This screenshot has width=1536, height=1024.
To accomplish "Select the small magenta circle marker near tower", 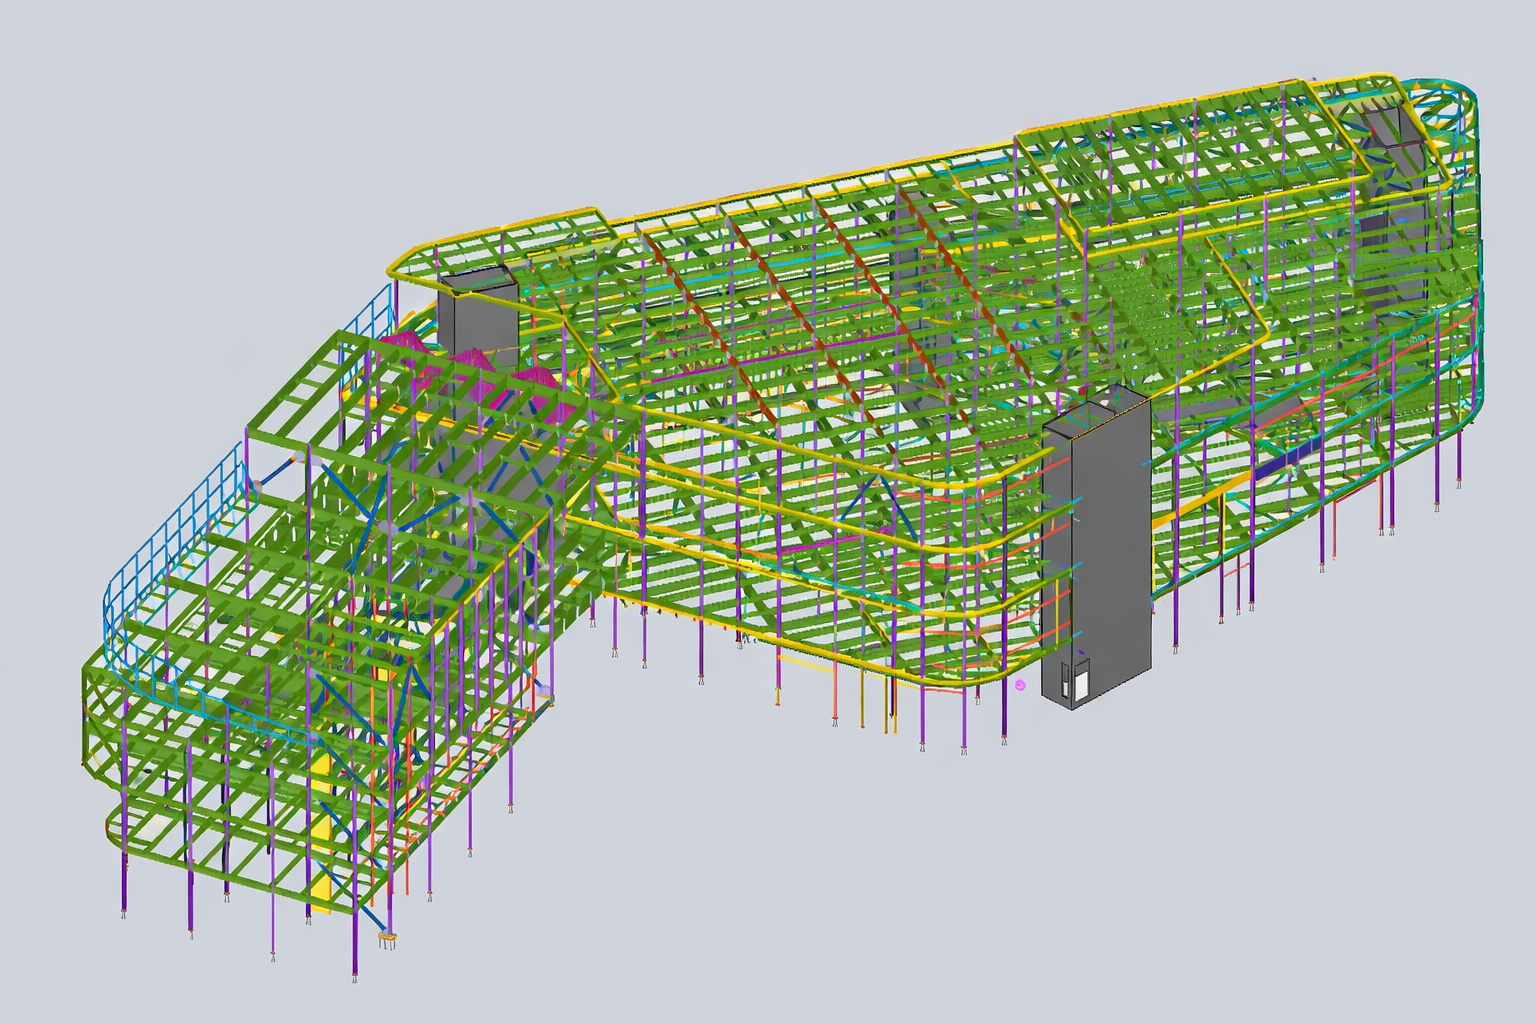I will 1020,686.
